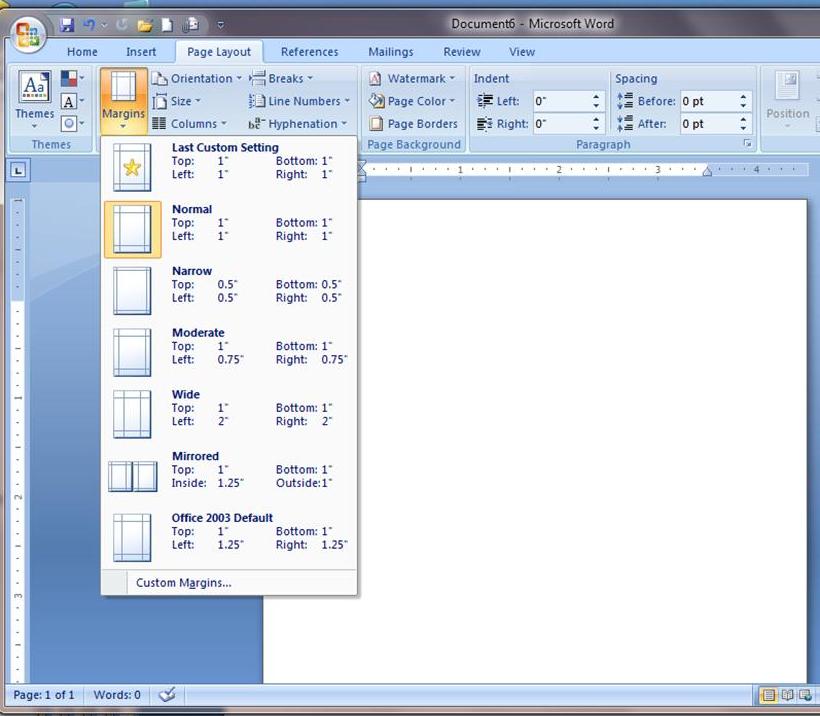Create a new blank document icon

tap(167, 25)
